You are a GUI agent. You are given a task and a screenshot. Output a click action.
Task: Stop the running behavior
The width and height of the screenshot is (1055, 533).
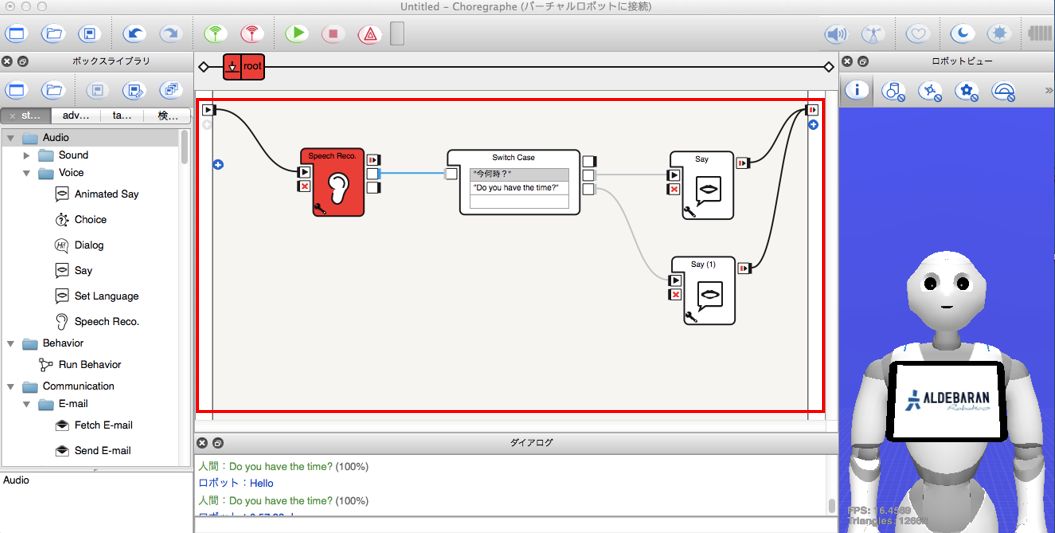click(333, 34)
